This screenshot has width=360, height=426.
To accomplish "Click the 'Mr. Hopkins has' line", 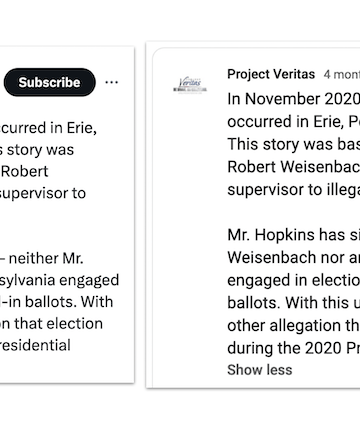I will pyautogui.click(x=294, y=235).
